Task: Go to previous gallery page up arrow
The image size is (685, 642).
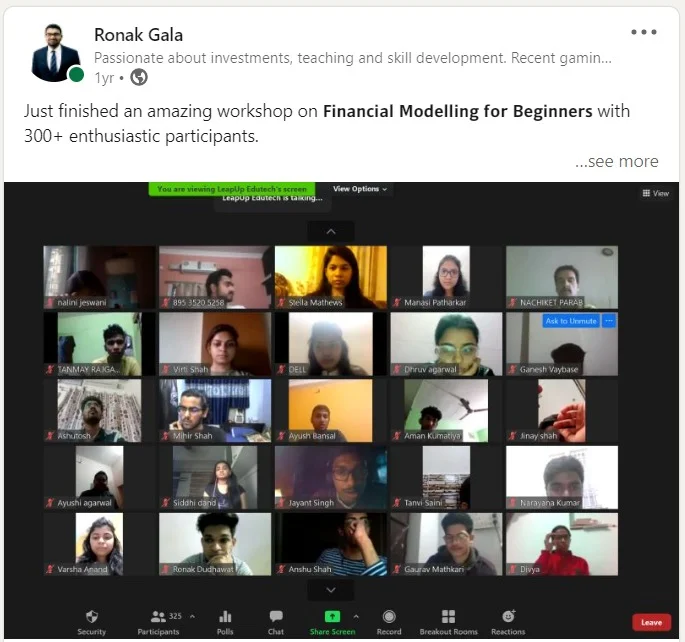Action: (x=331, y=231)
